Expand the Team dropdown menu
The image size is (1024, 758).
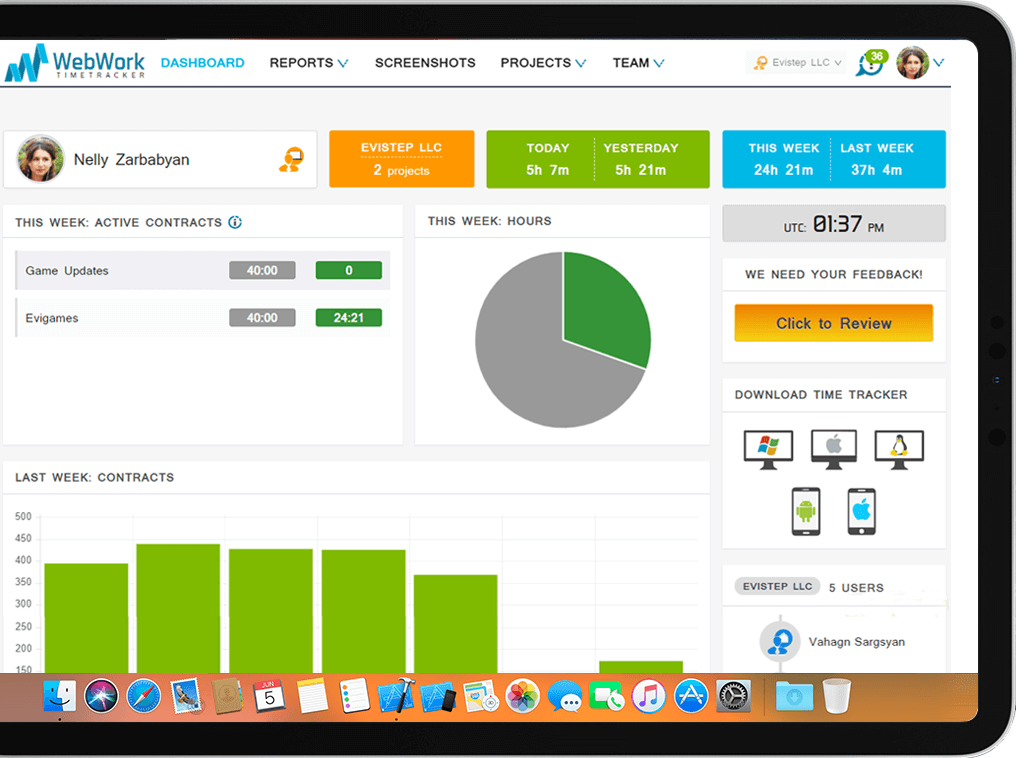coord(638,63)
